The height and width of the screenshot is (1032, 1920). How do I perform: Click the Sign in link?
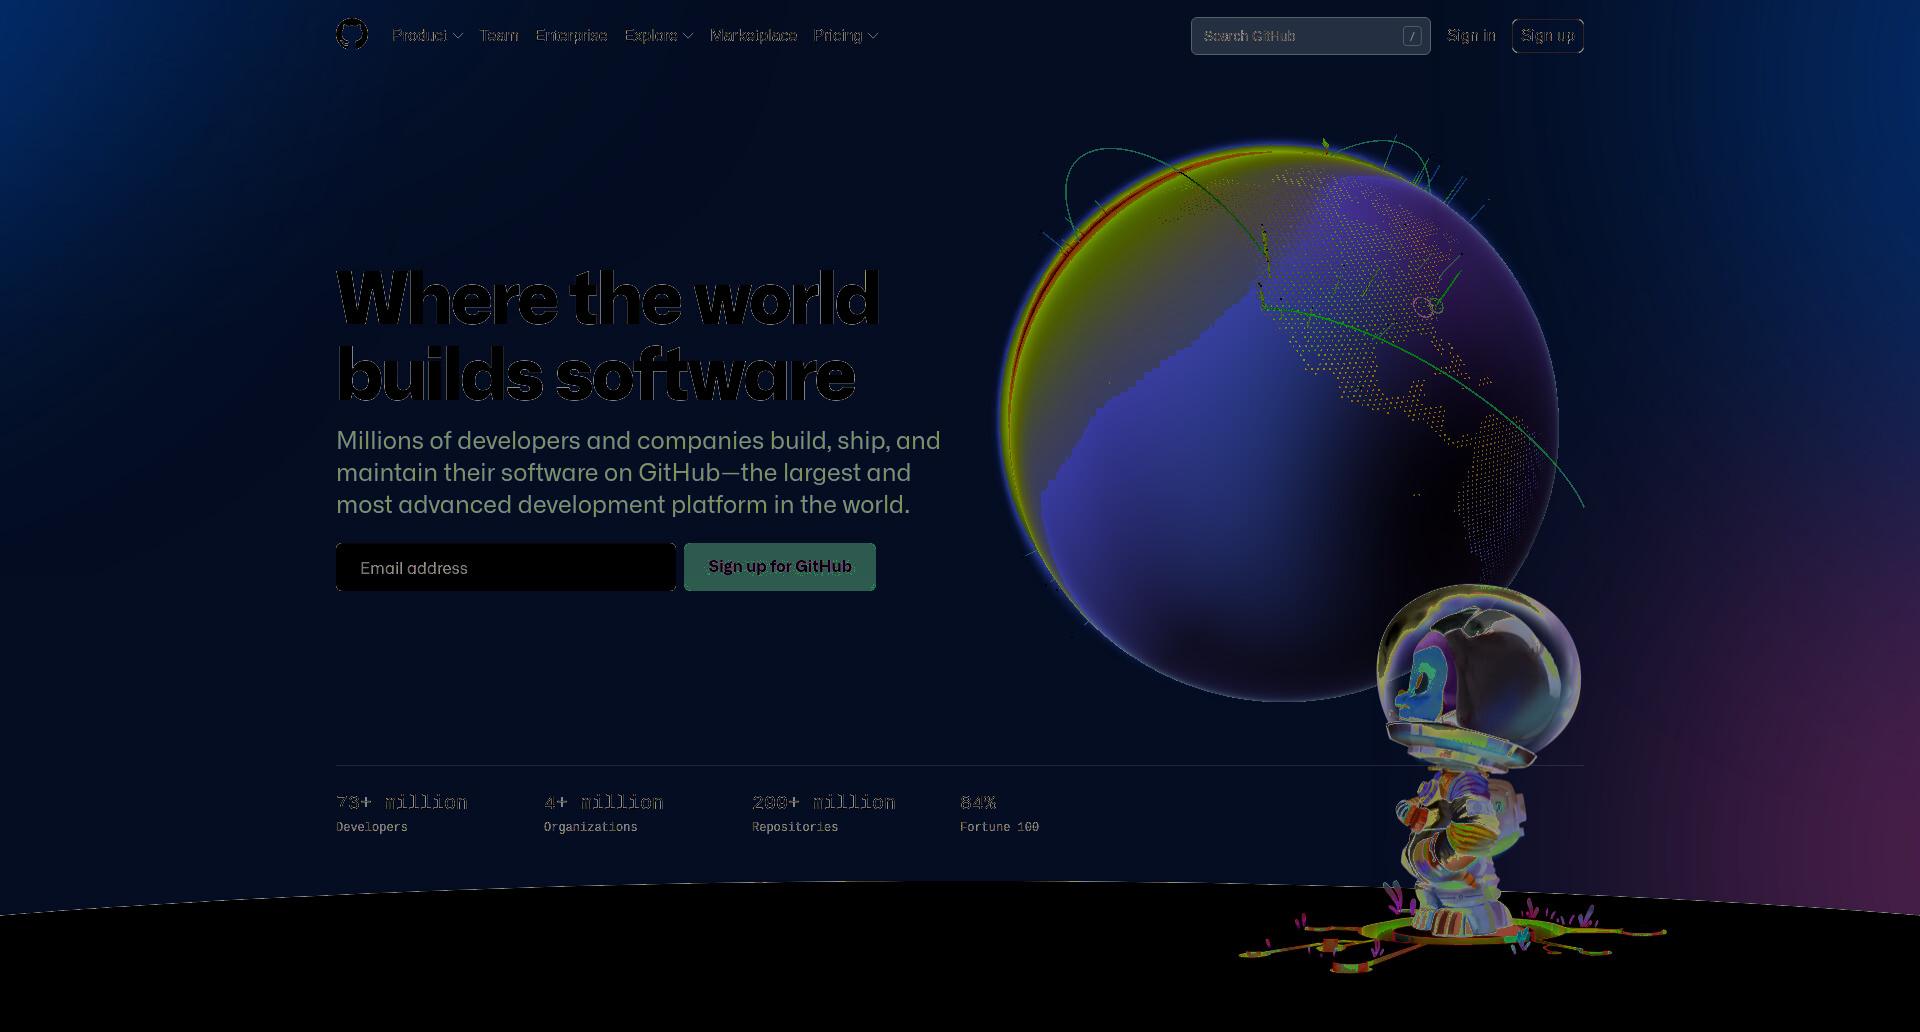(x=1471, y=36)
